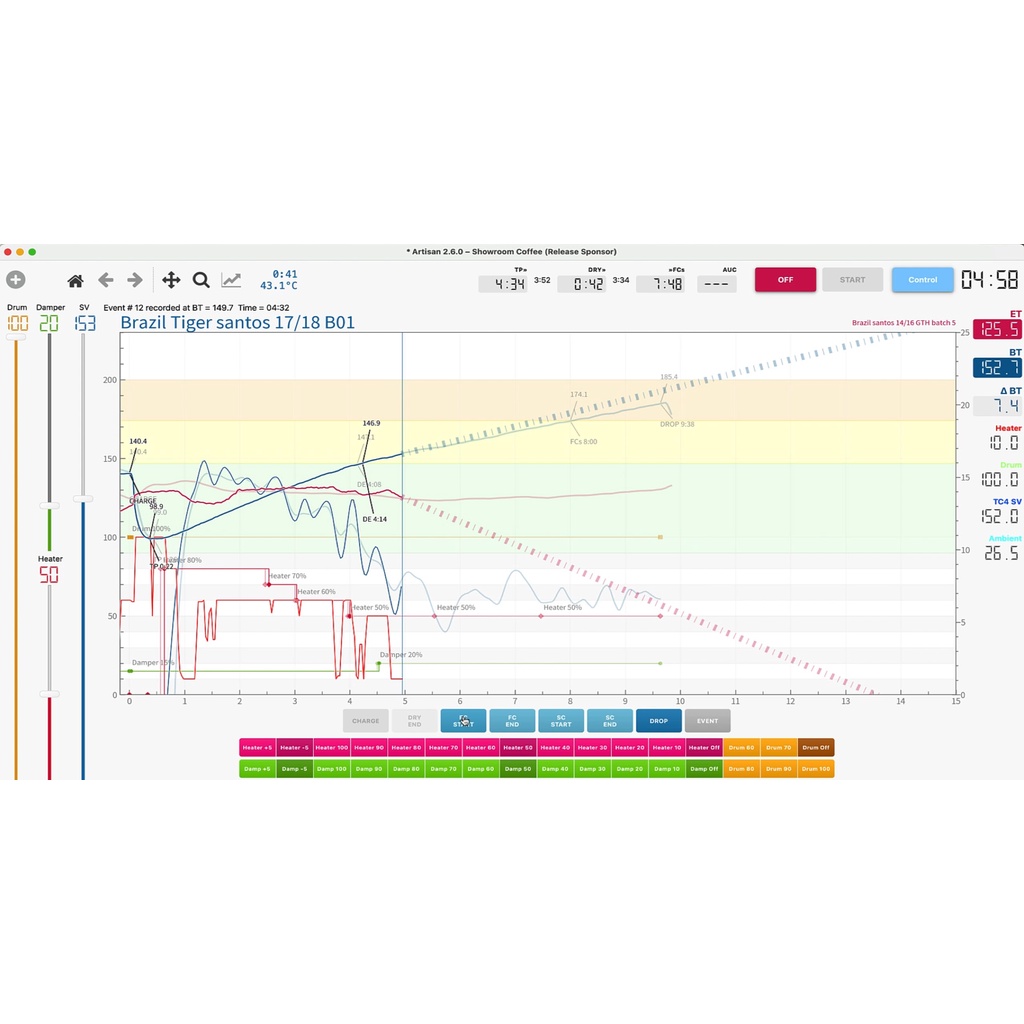This screenshot has width=1024, height=1024.
Task: Select the Pan axes tool
Action: click(171, 281)
